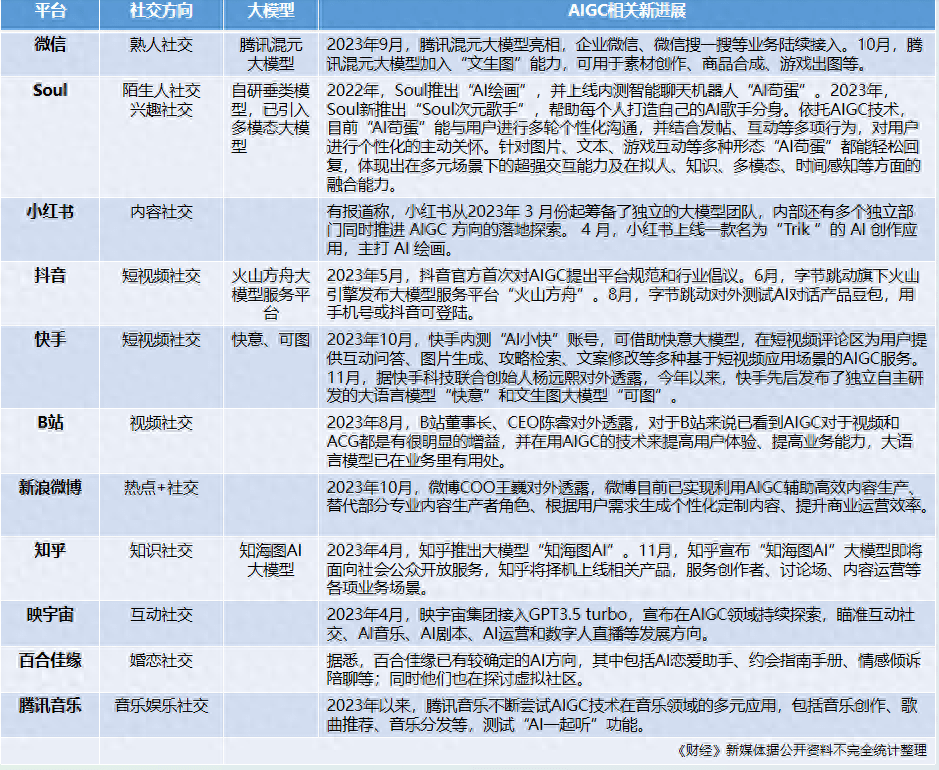The width and height of the screenshot is (939, 770).
Task: Click the 映宇宙 text mentioning GPT3.5 turbo
Action: (x=621, y=624)
